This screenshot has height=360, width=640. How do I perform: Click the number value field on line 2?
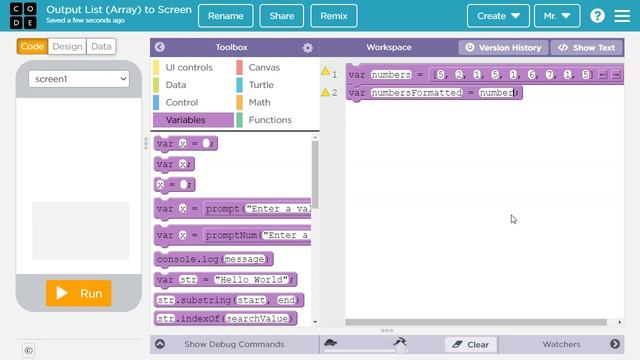[497, 93]
